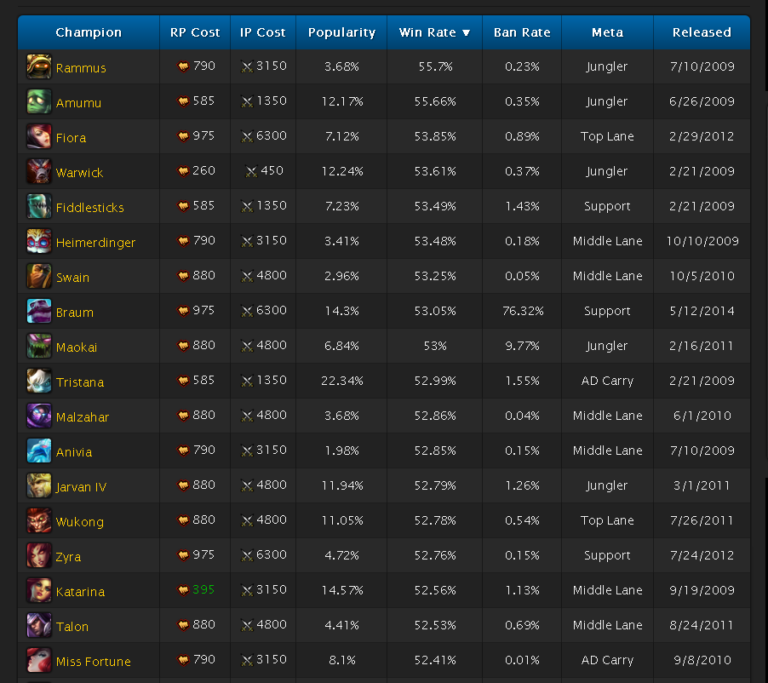
Task: Select Tristana's portrait icon
Action: (x=39, y=381)
